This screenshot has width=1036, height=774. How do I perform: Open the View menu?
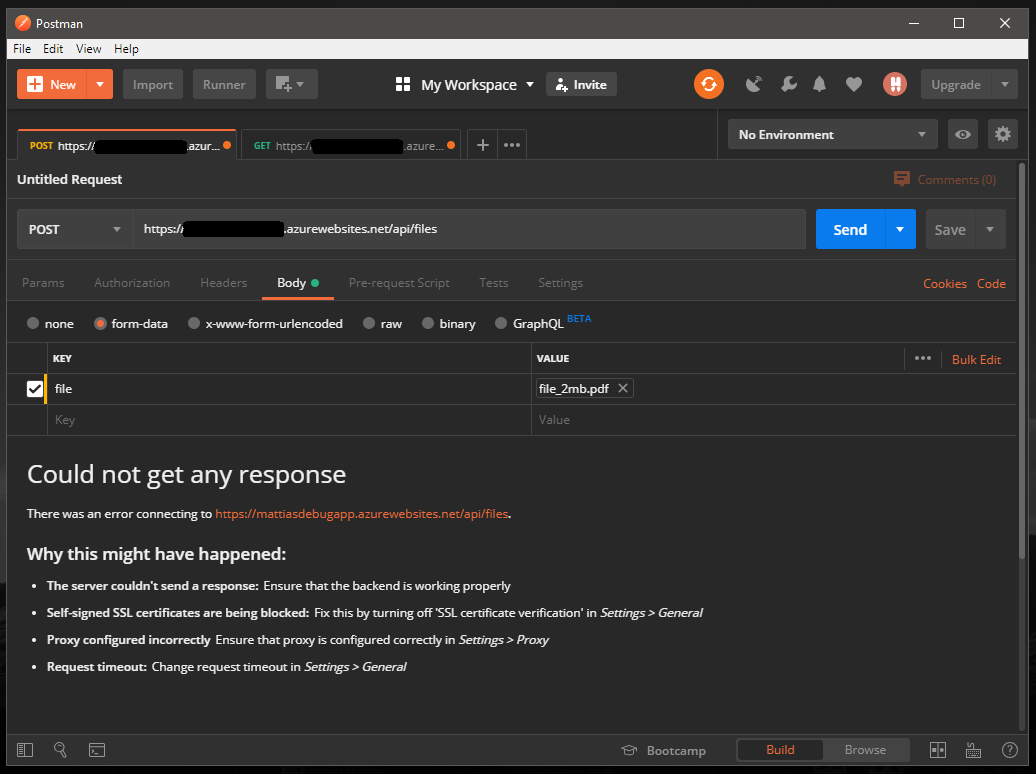tap(89, 49)
